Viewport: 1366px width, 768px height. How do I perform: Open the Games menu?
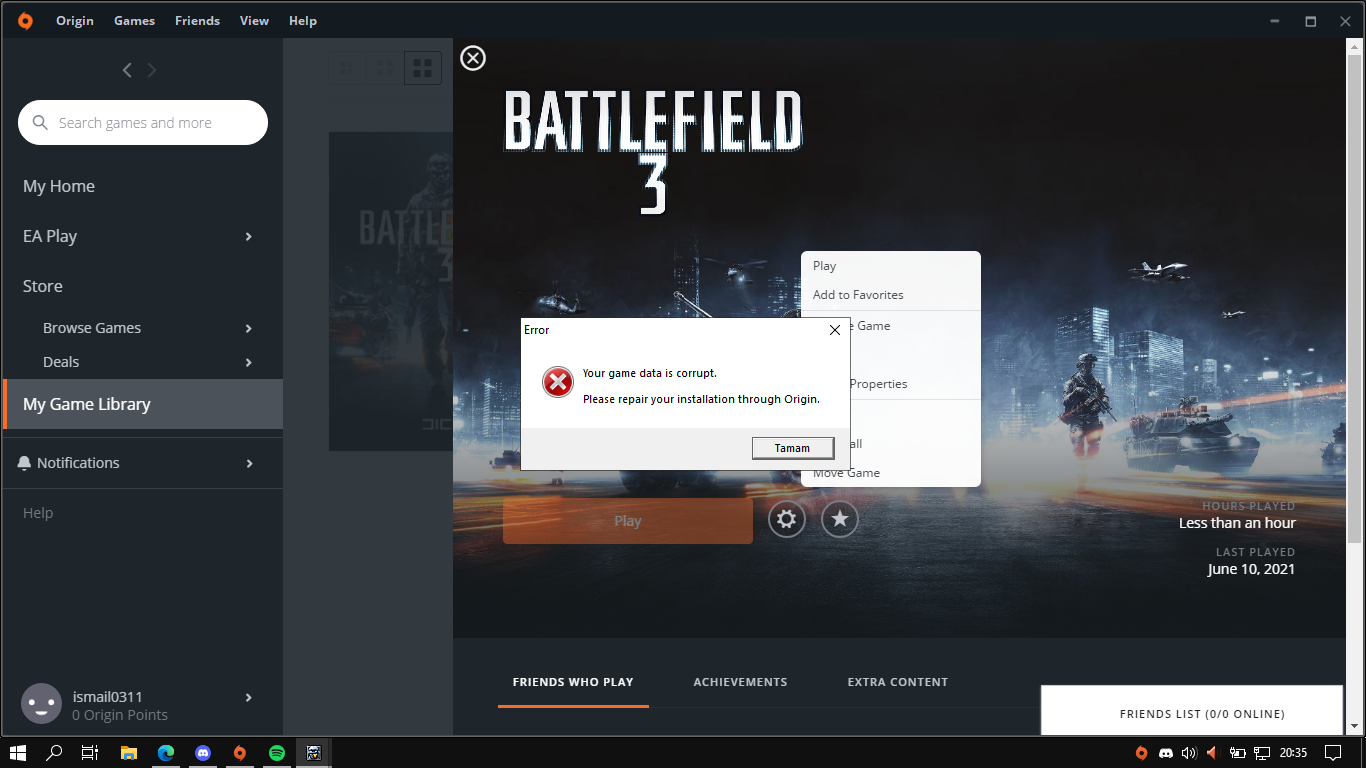coord(134,20)
